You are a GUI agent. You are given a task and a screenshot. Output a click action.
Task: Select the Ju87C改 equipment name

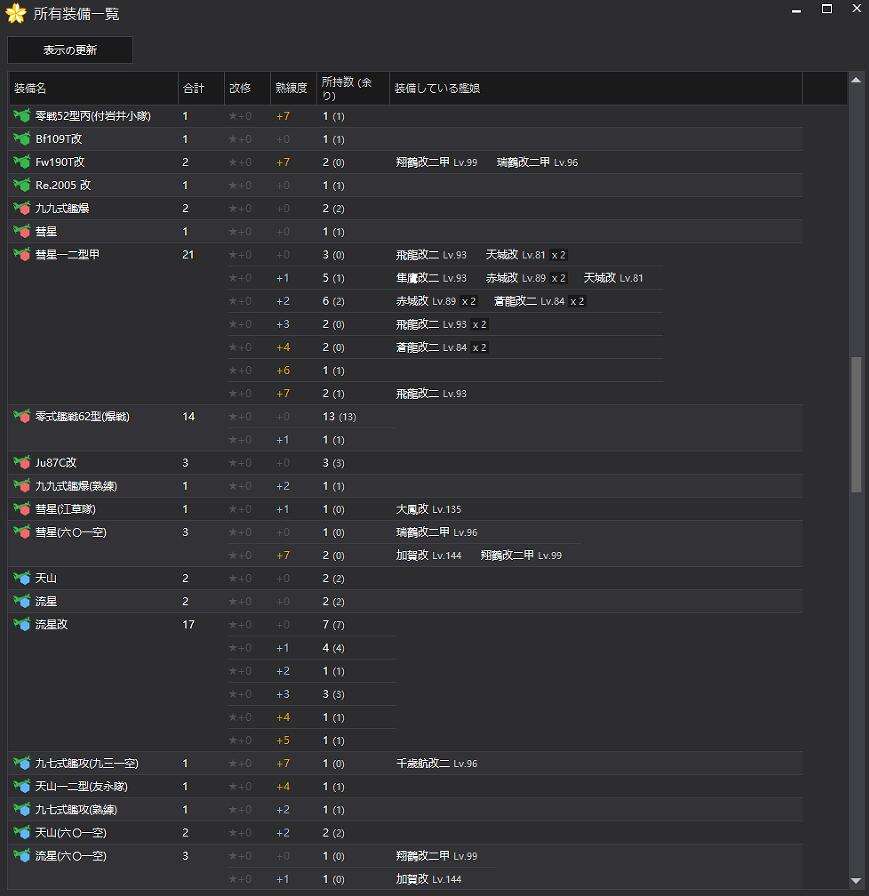[x=56, y=463]
